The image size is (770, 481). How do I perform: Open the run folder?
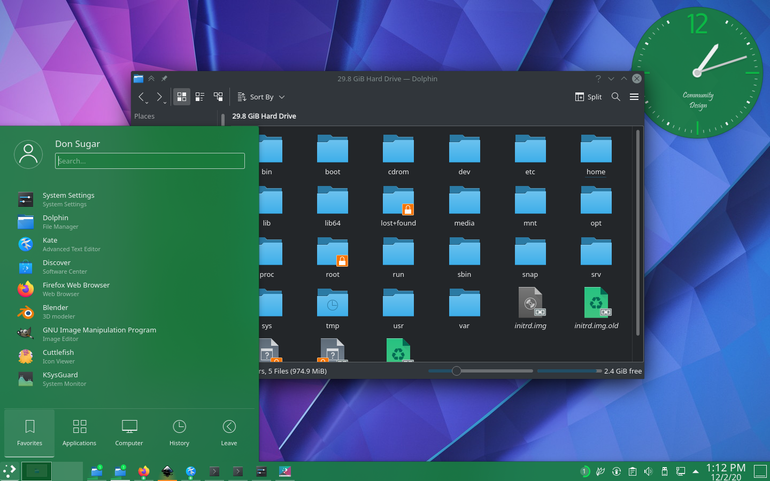(x=398, y=257)
